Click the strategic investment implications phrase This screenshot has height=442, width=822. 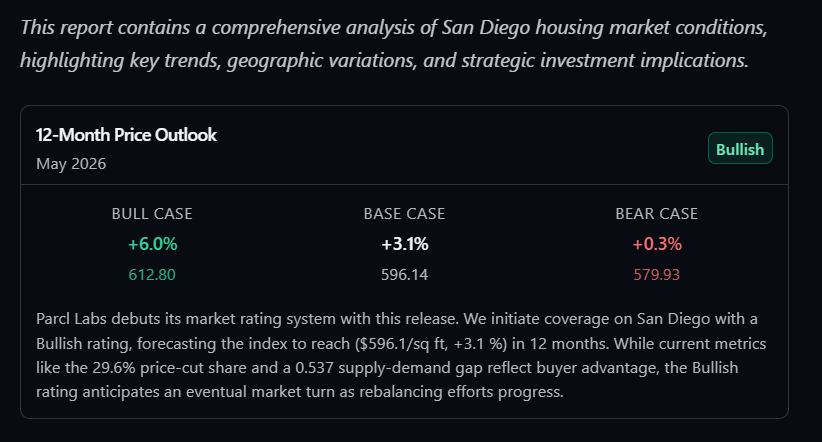coord(604,60)
